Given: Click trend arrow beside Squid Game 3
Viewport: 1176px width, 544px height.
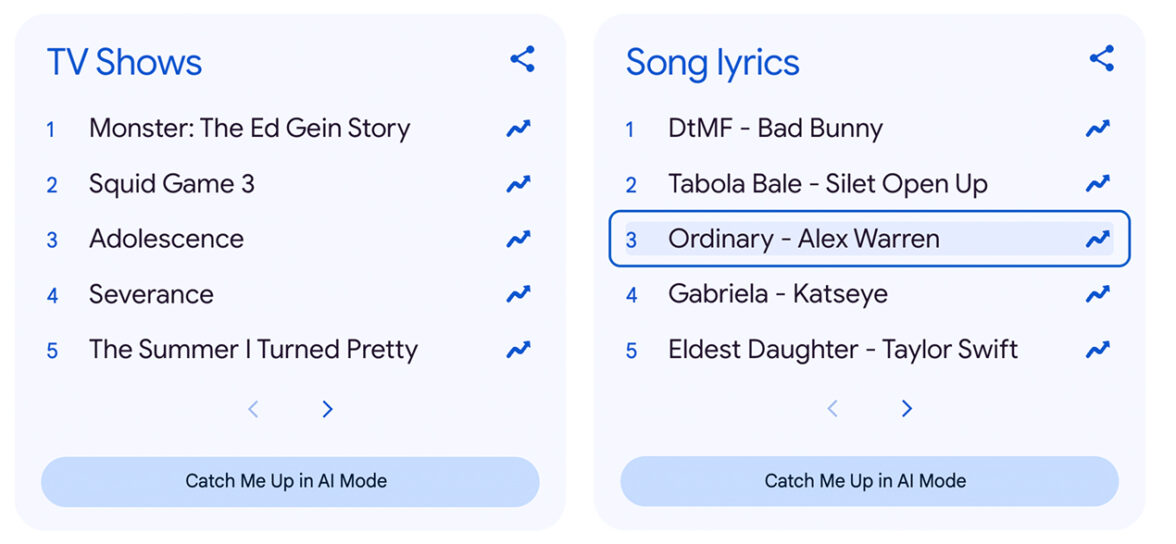Looking at the screenshot, I should pyautogui.click(x=518, y=184).
